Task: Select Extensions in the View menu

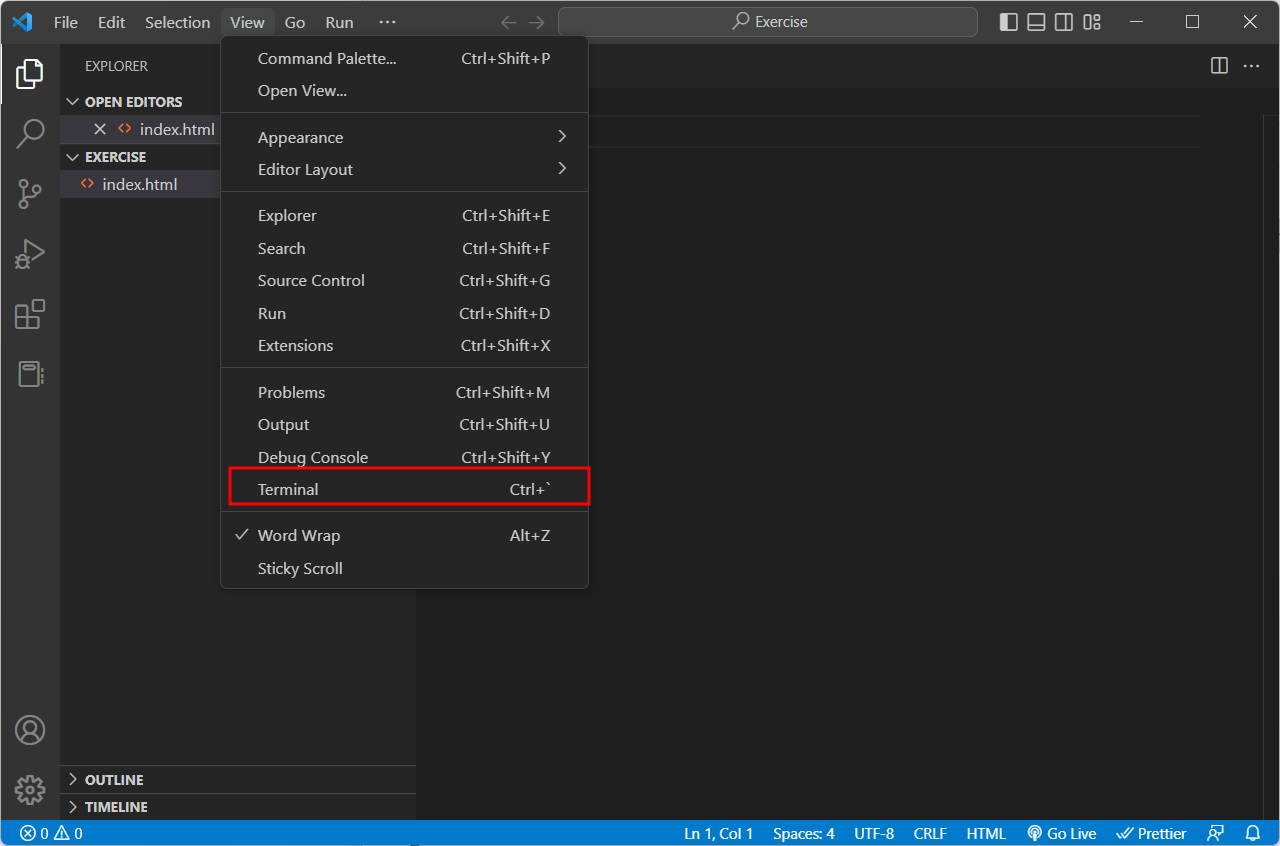Action: click(x=404, y=346)
